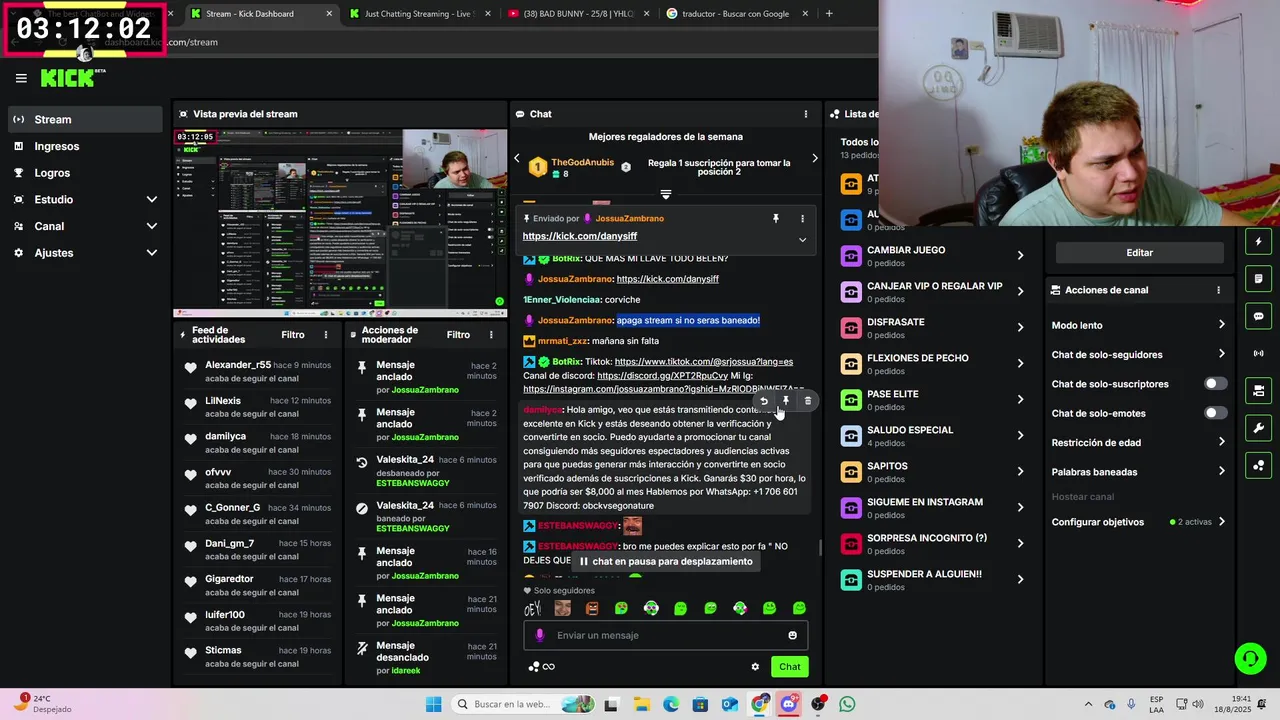Image resolution: width=1280 pixels, height=720 pixels.
Task: Open chat settings gear icon
Action: pyautogui.click(x=755, y=667)
